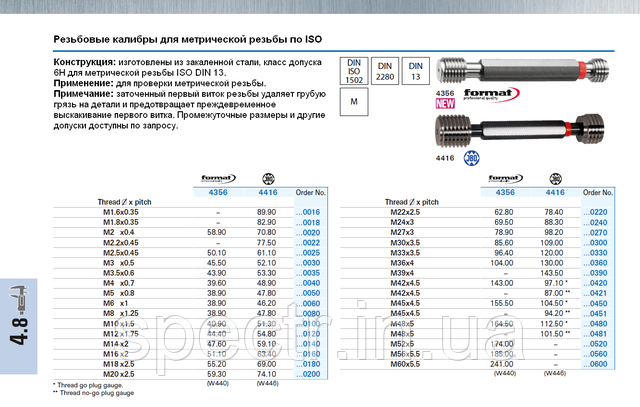640x407 pixels.
Task: Select the M60x5.5 thread row label
Action: click(405, 364)
